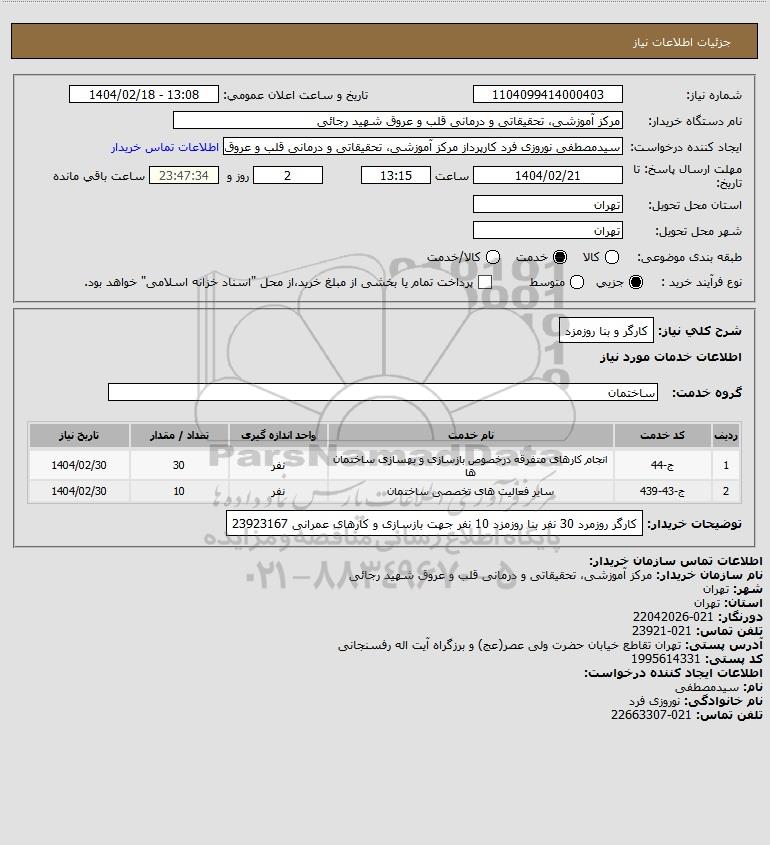
Task: Click the fax number 22042026-021
Action: [672, 617]
